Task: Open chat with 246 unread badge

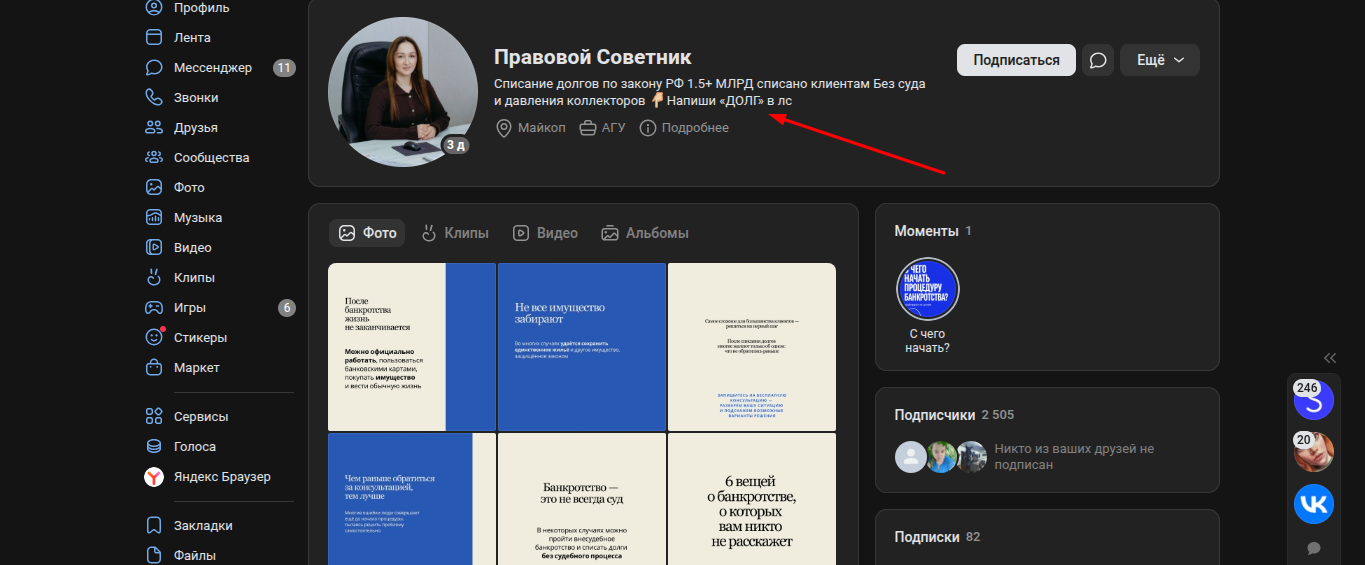Action: point(1314,400)
